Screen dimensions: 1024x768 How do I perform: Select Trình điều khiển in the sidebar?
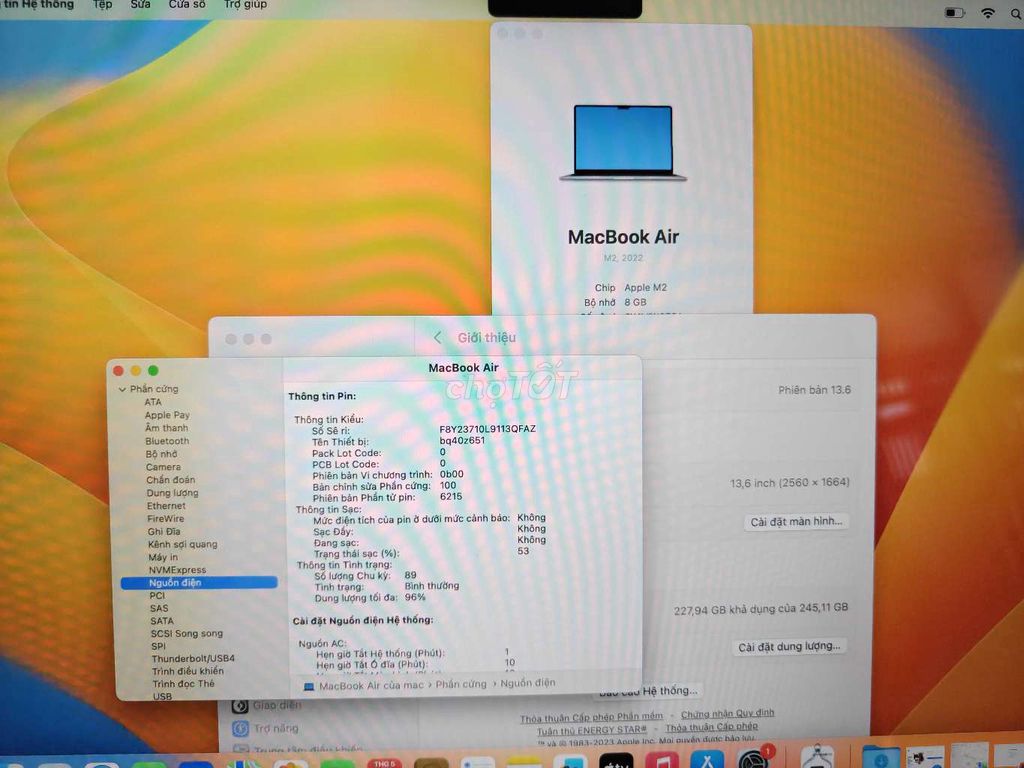tap(187, 671)
